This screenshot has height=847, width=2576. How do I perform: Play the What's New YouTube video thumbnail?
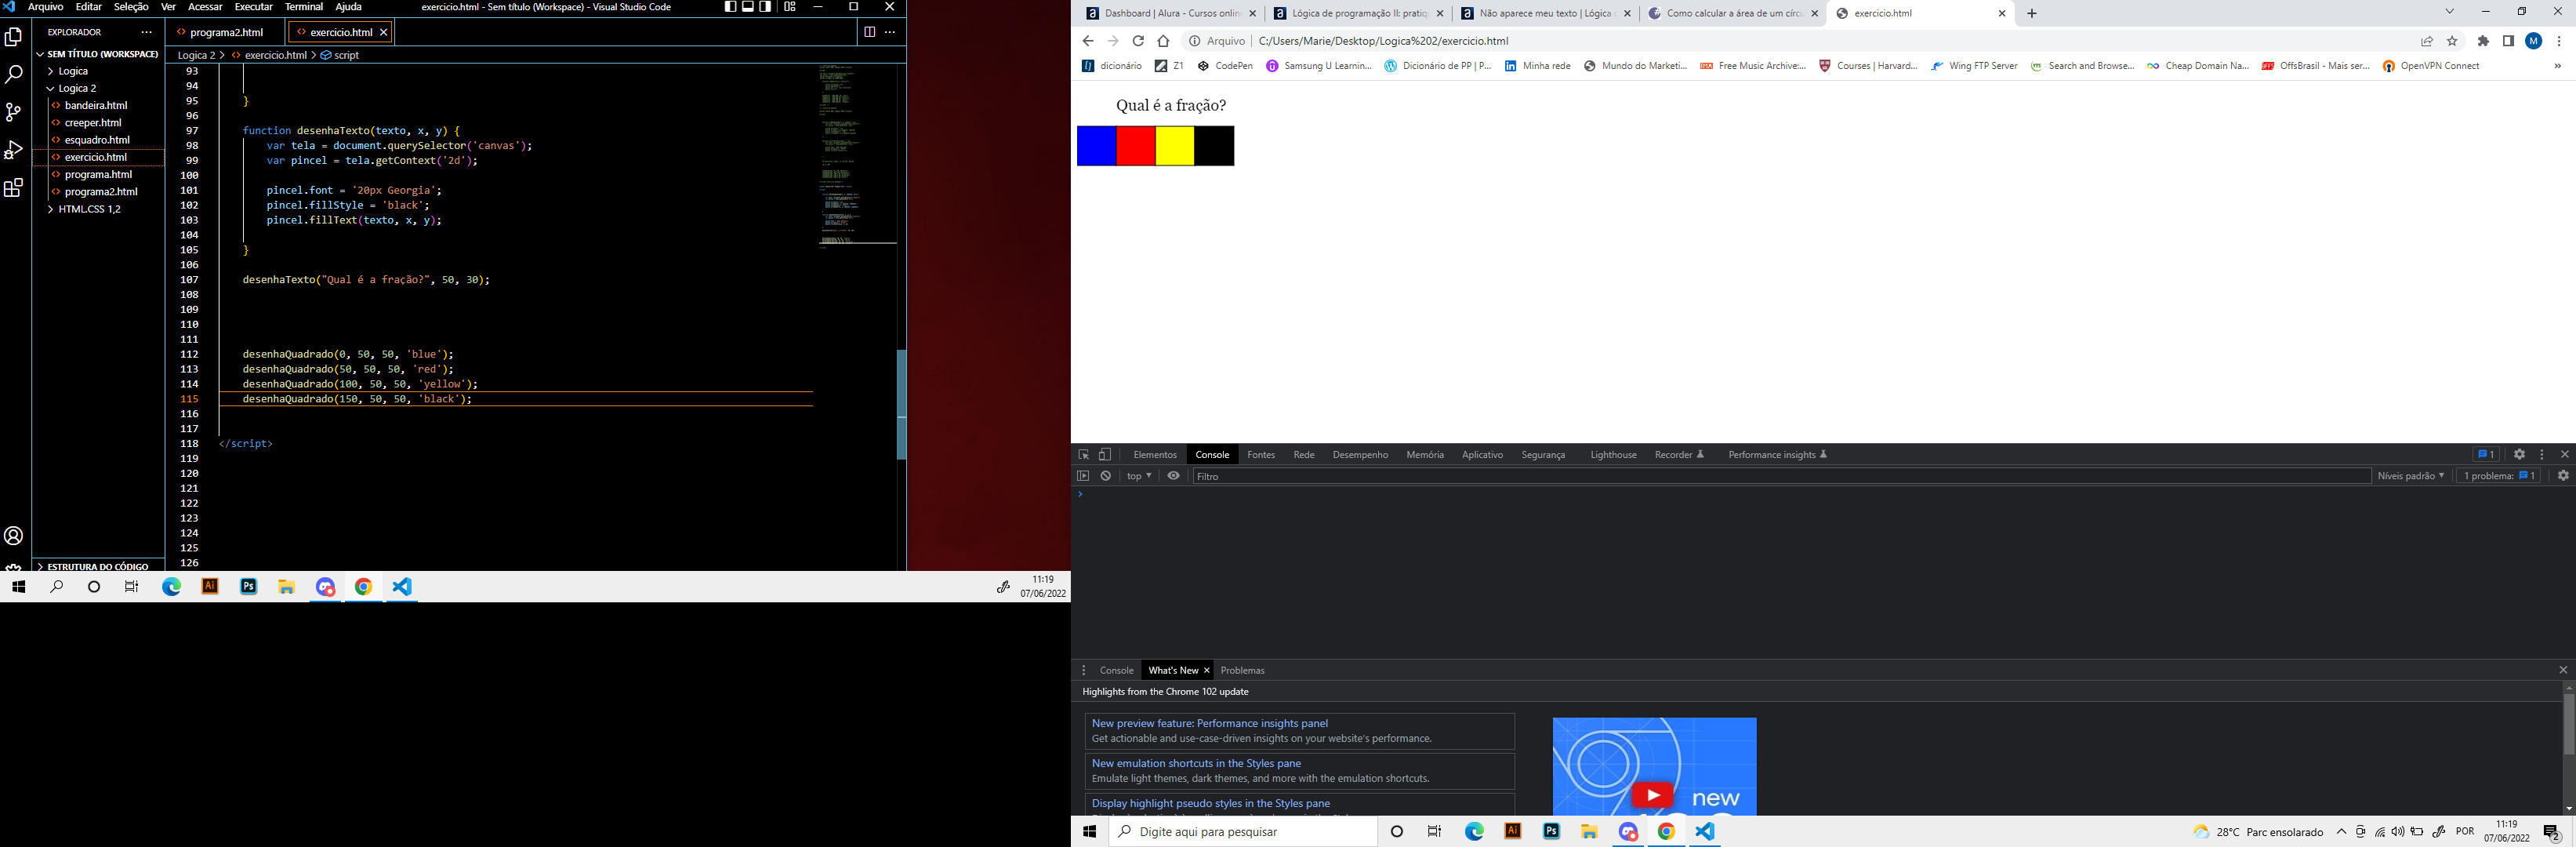(x=1653, y=795)
